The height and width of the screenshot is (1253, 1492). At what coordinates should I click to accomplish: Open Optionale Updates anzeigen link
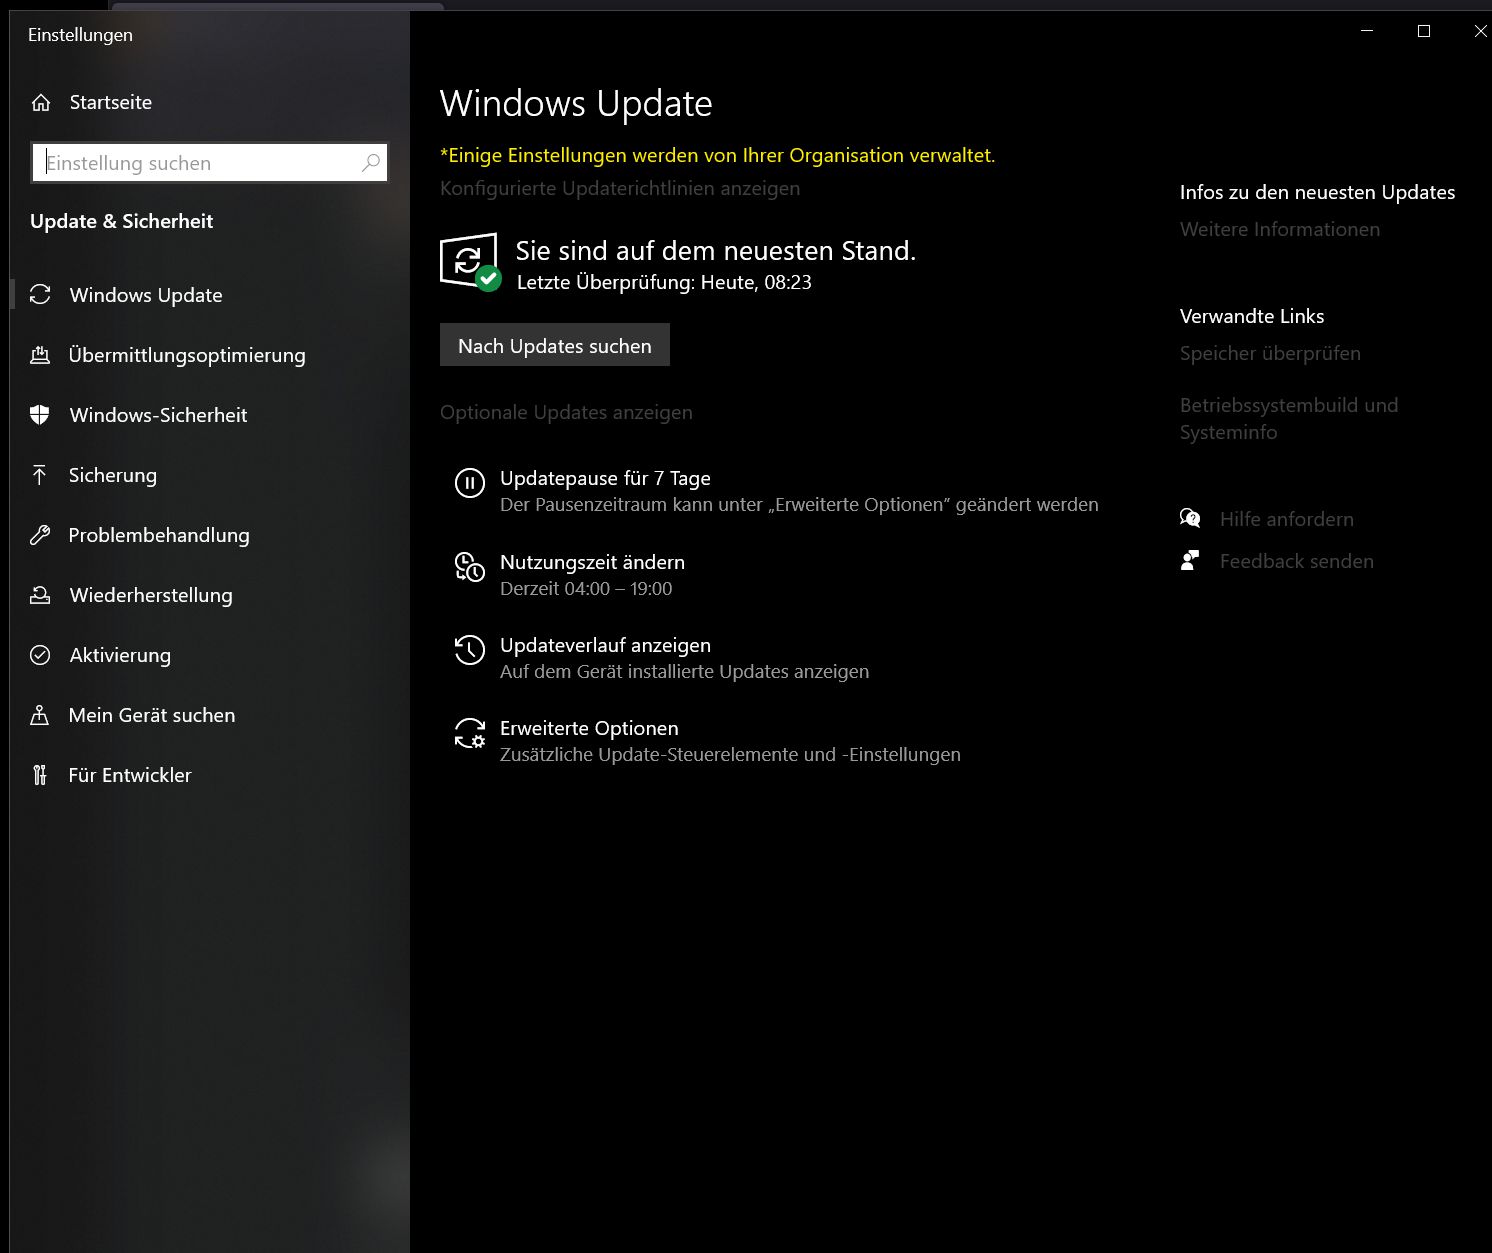[566, 412]
